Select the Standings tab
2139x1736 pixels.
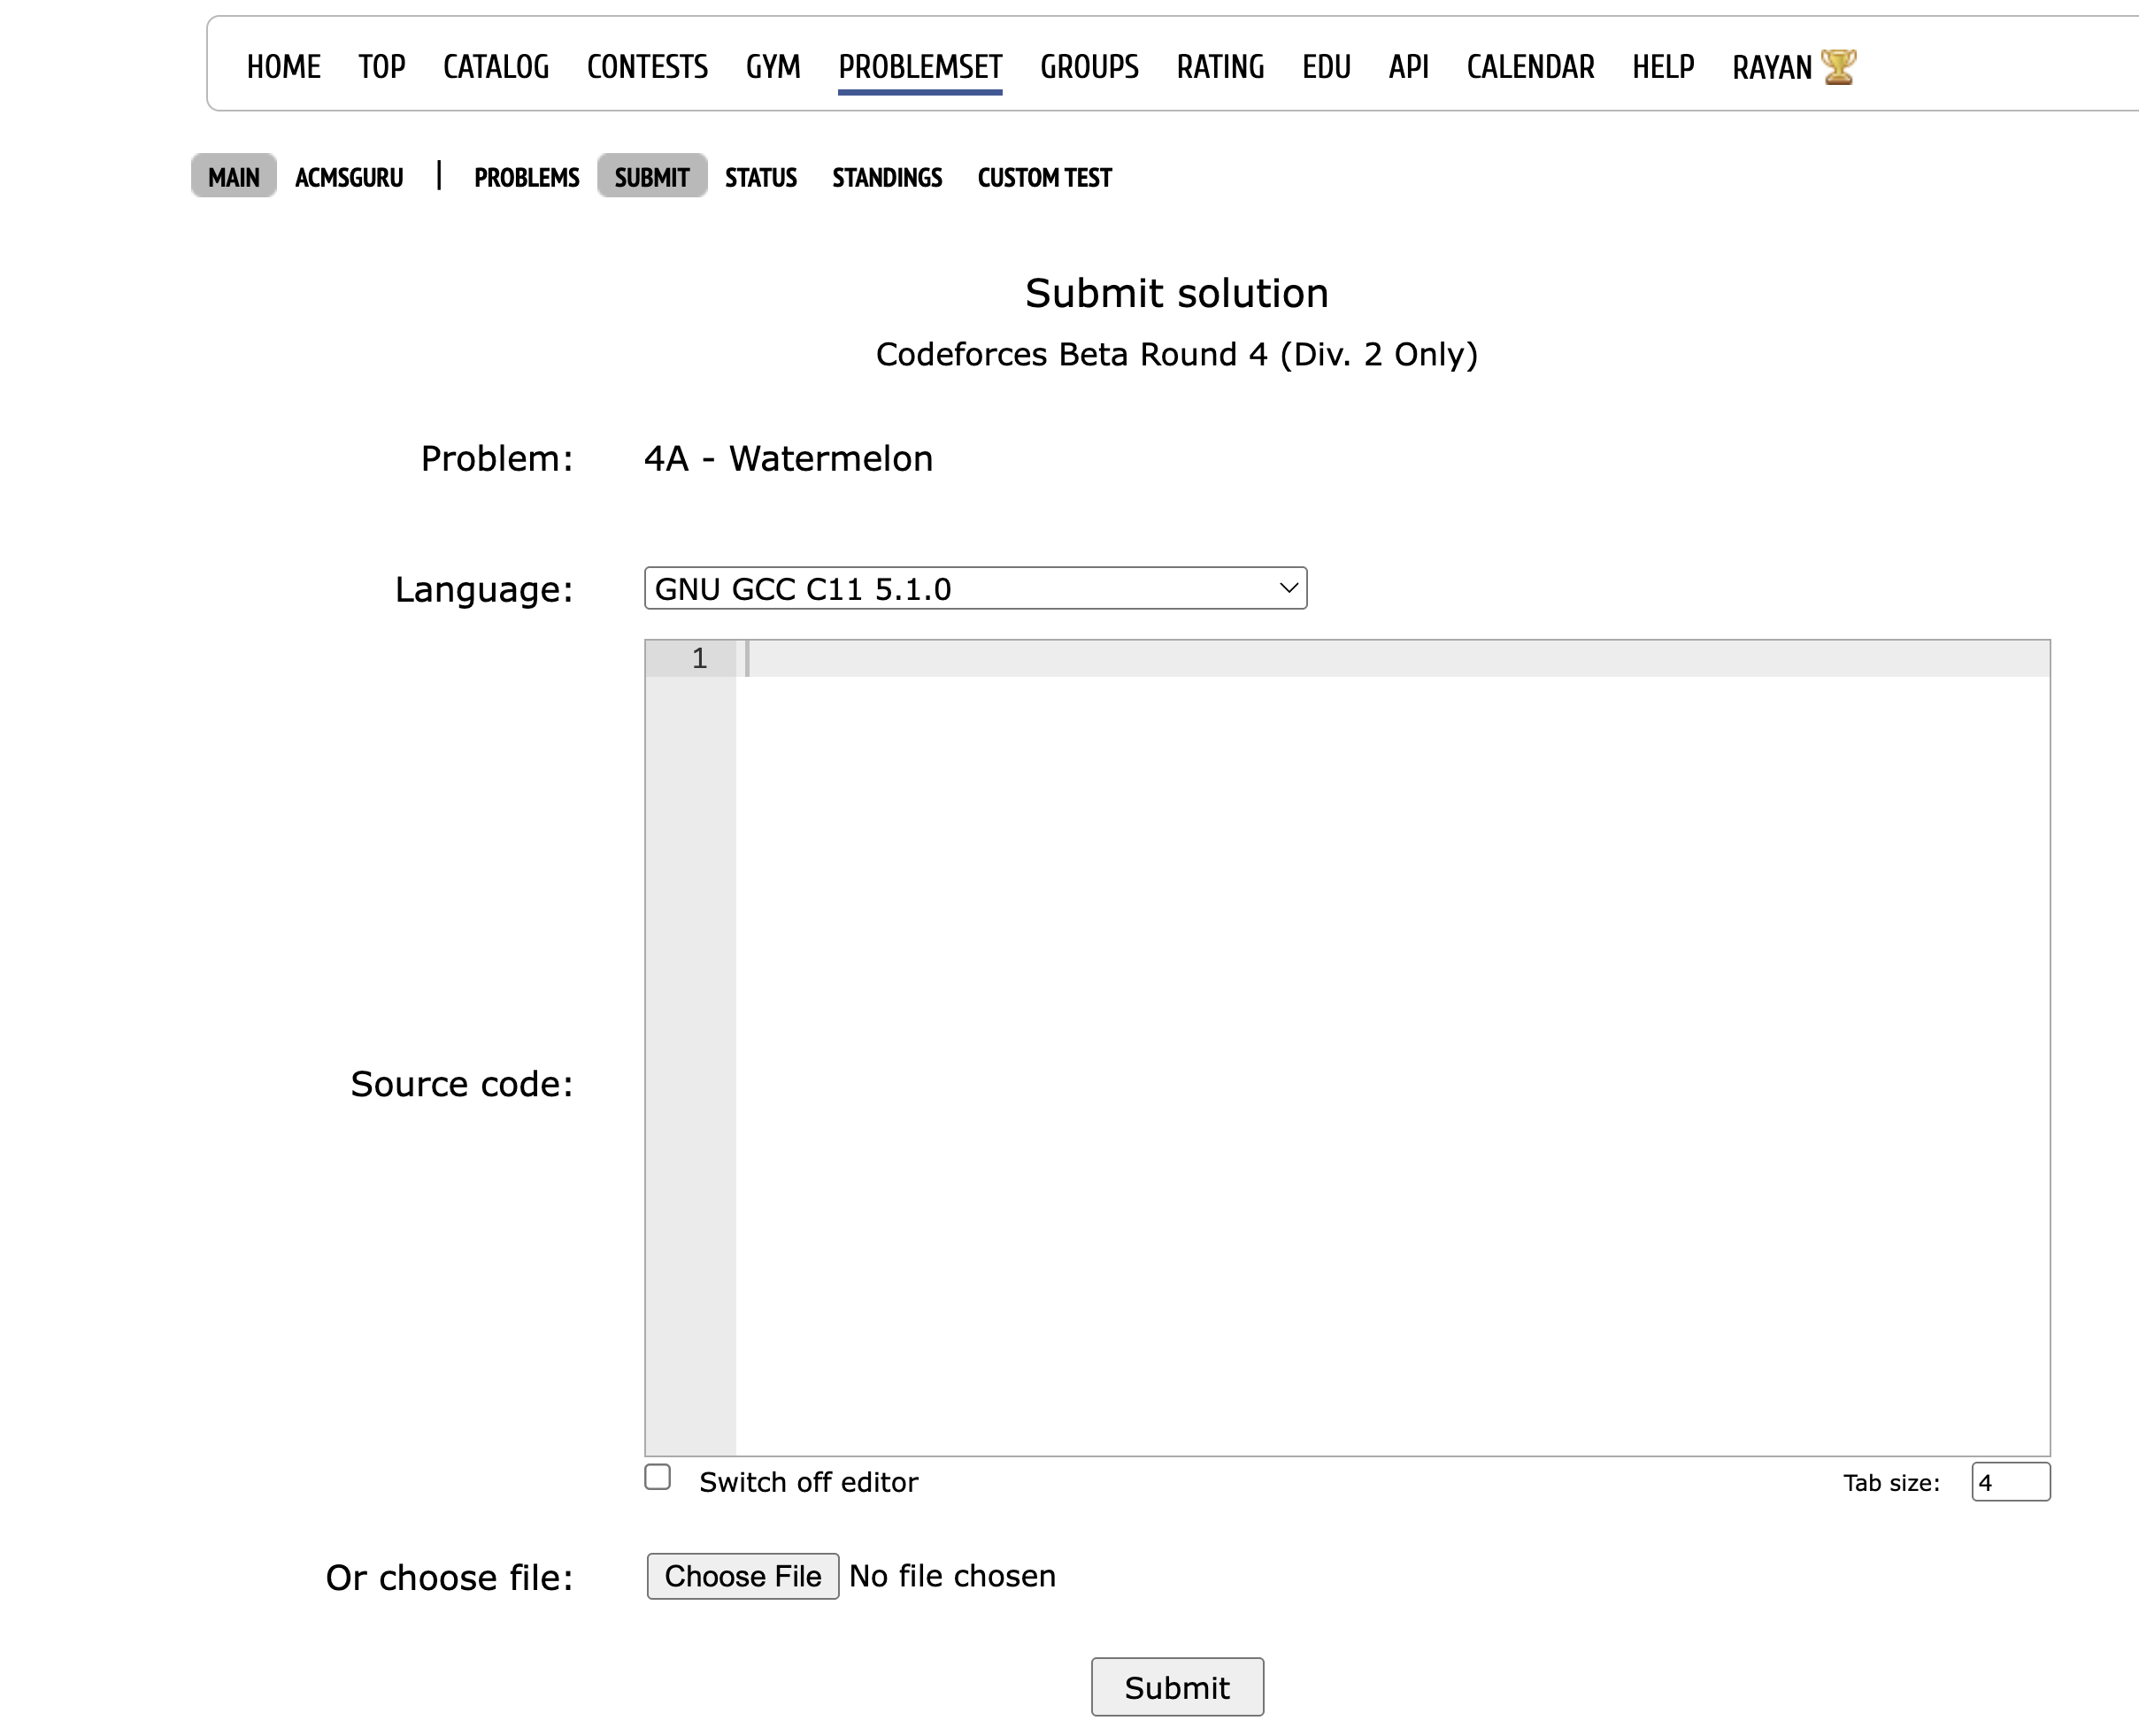pyautogui.click(x=886, y=178)
